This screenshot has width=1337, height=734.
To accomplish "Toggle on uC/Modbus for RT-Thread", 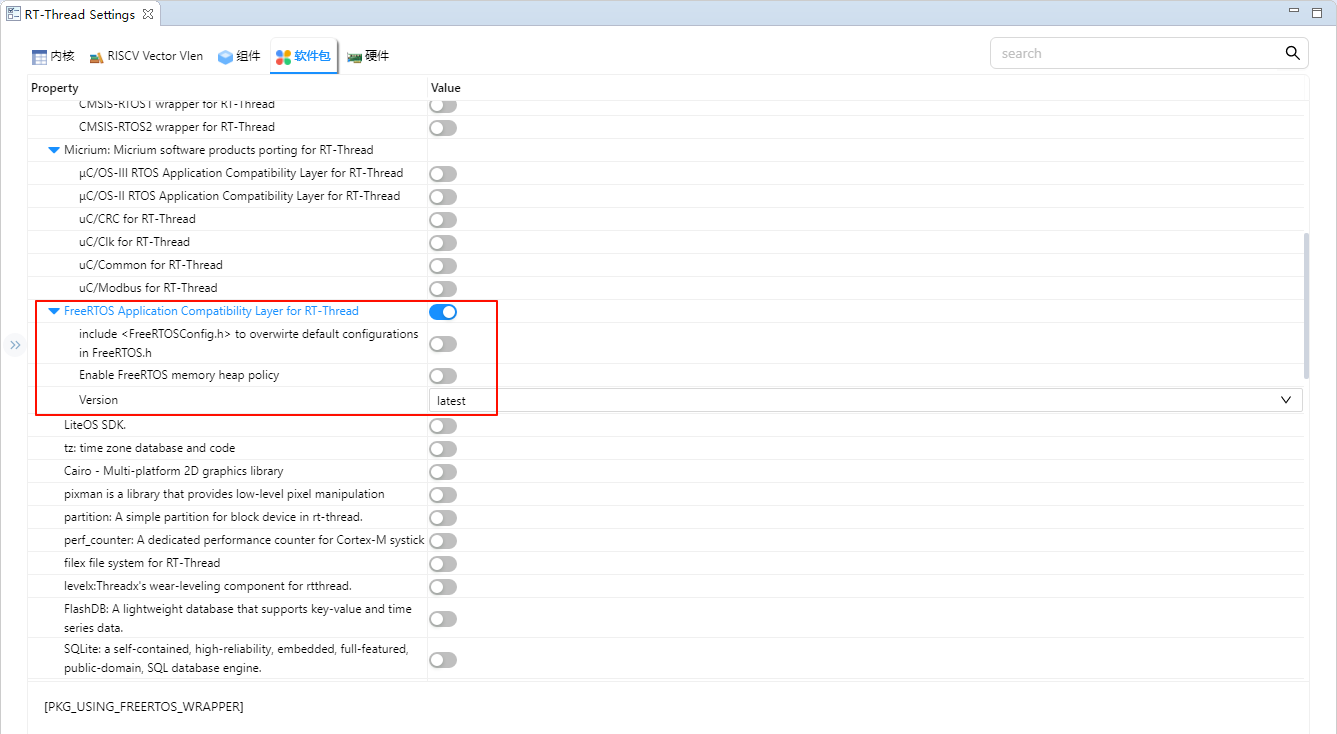I will point(443,289).
